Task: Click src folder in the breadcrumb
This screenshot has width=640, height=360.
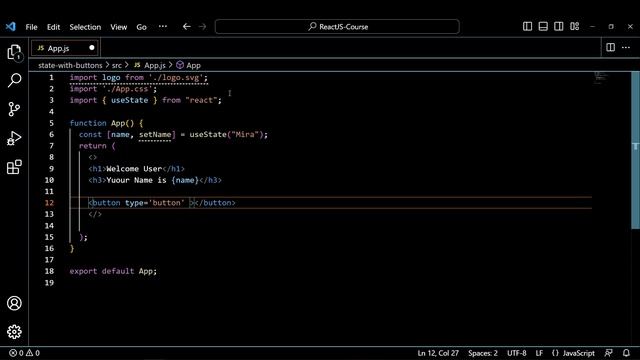Action: click(117, 65)
